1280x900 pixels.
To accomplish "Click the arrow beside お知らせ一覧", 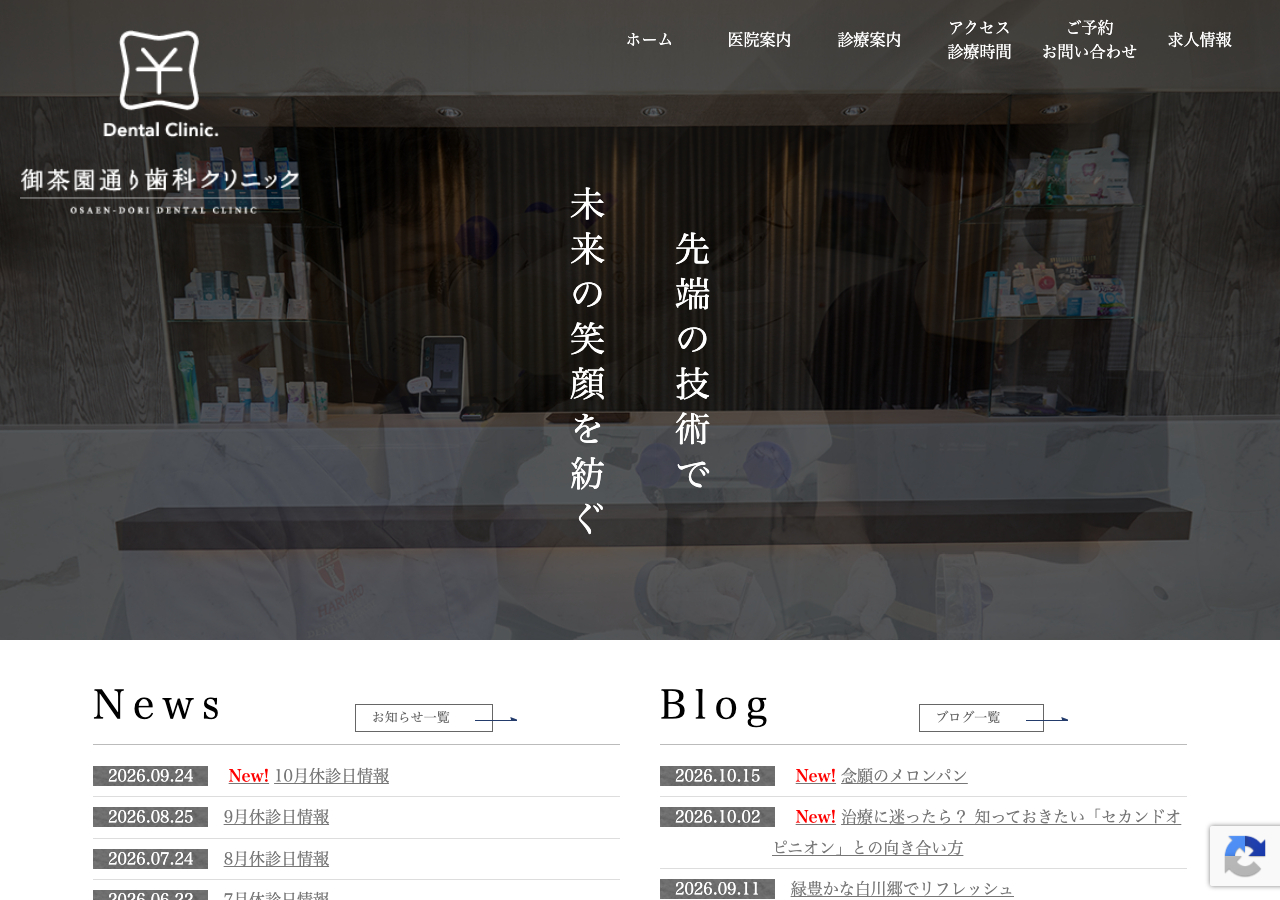I will tap(496, 719).
